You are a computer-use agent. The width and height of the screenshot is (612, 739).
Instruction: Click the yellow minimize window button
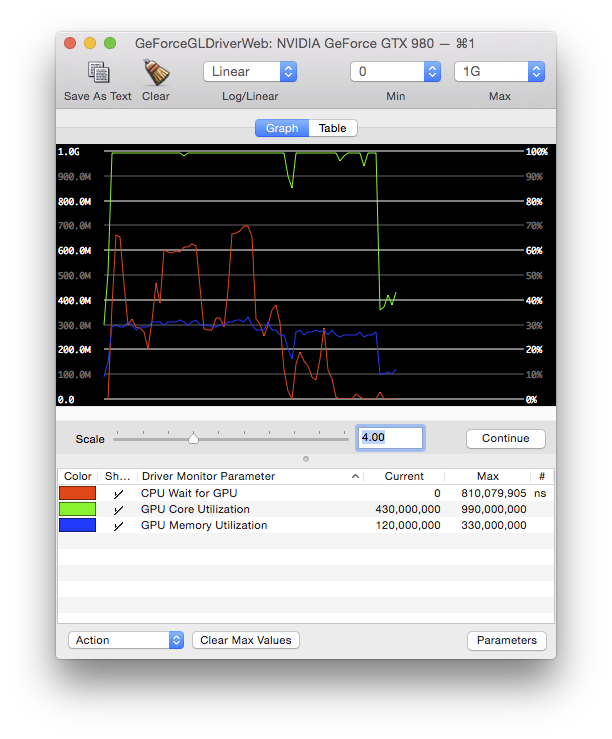pos(90,43)
